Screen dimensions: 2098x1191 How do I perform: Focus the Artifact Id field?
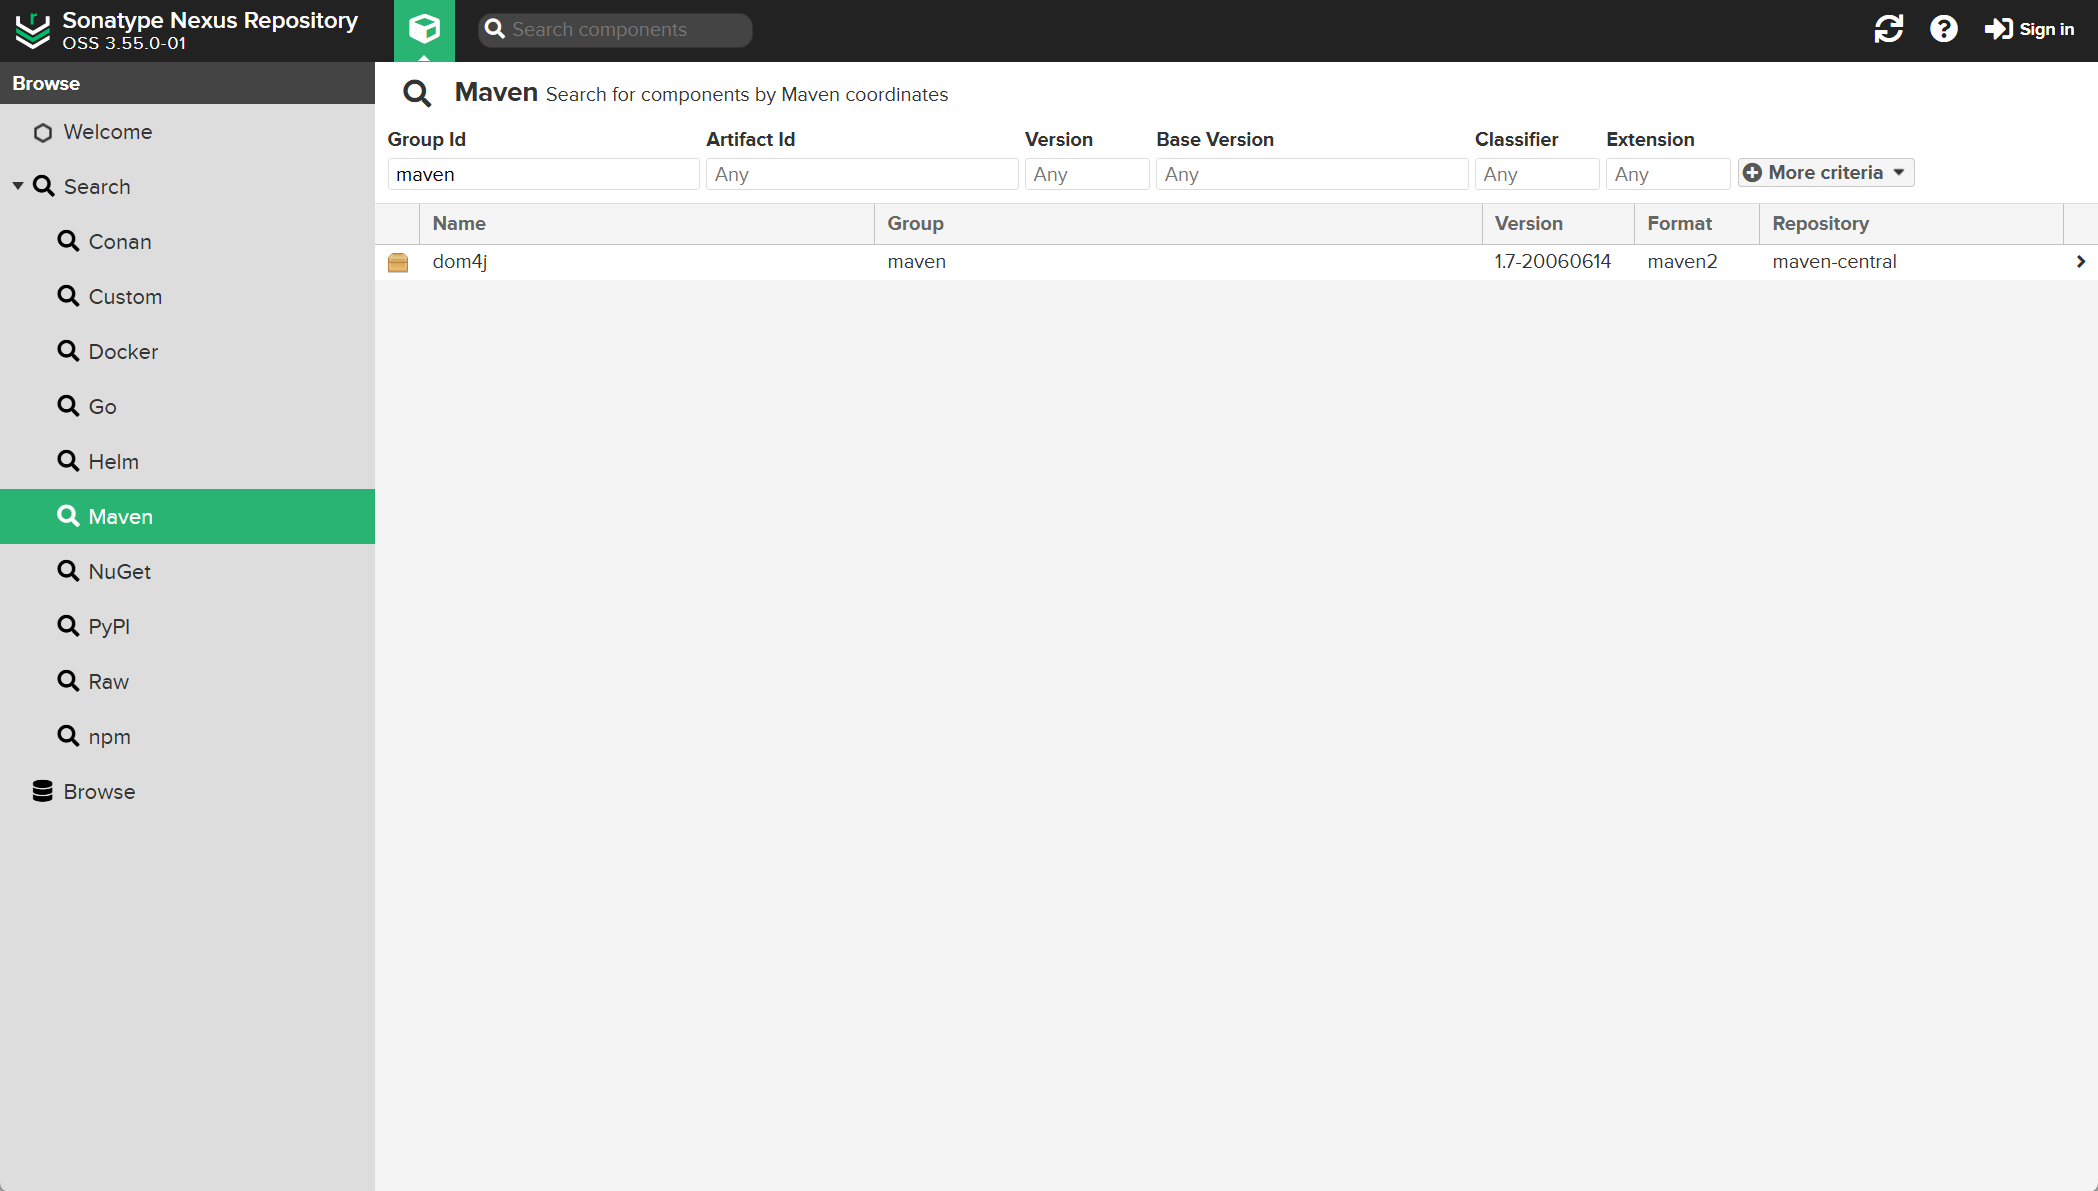pyautogui.click(x=861, y=174)
